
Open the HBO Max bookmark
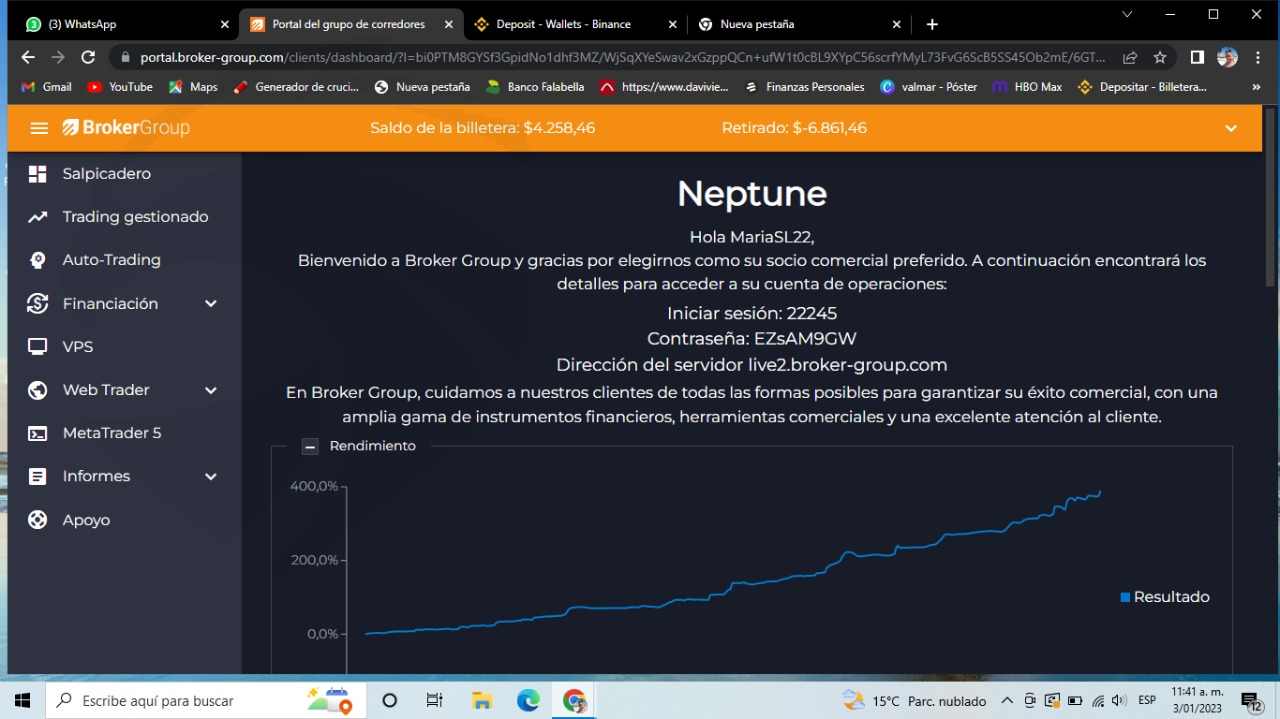(x=1028, y=87)
